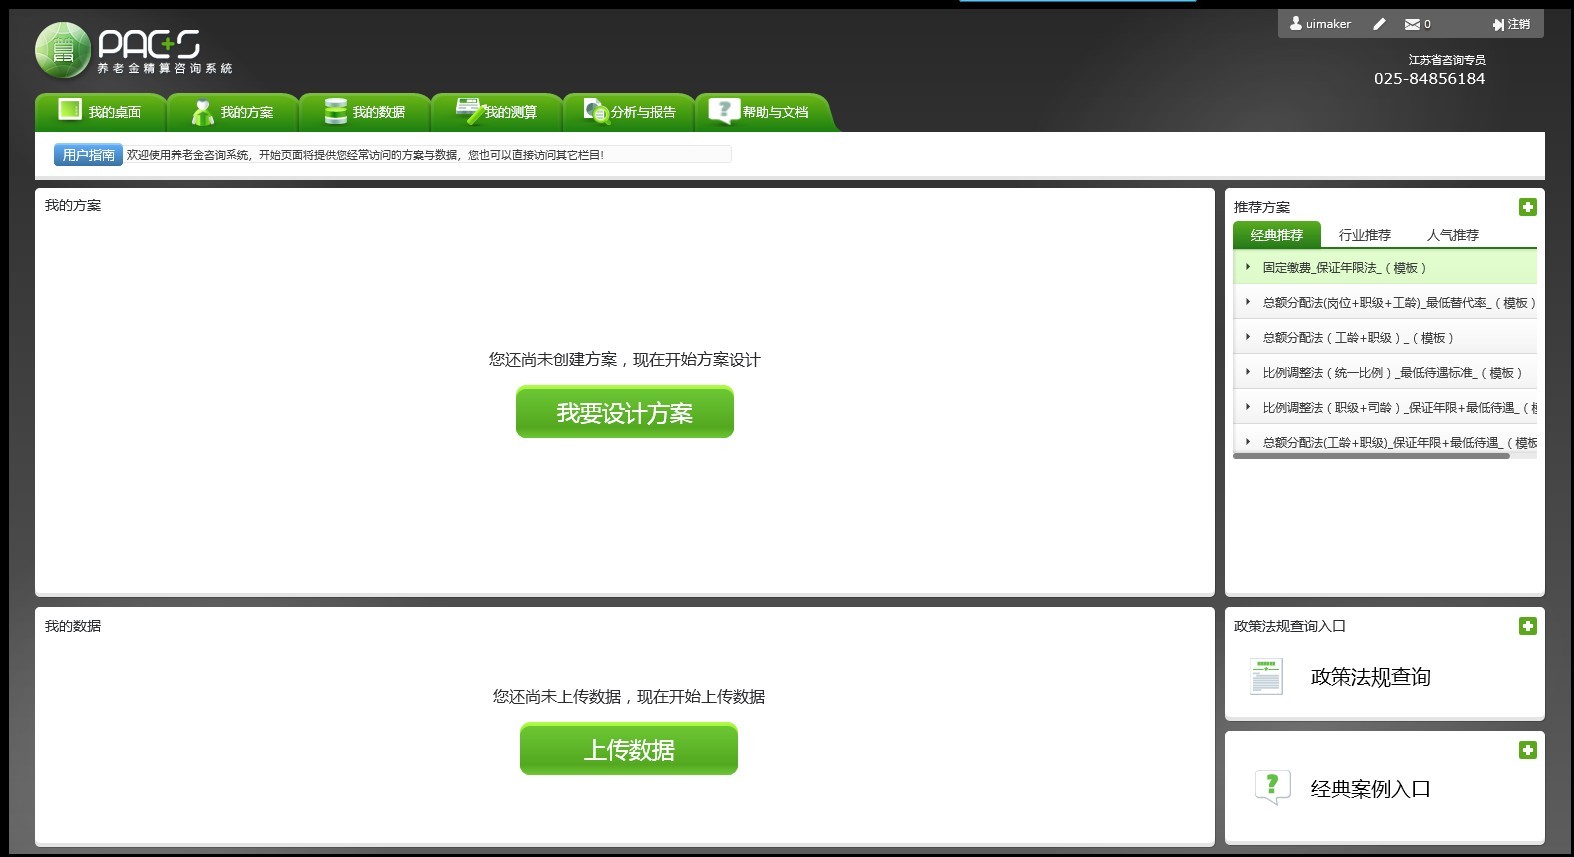This screenshot has width=1574, height=857.
Task: Open the 我的方案 tab
Action: (233, 112)
